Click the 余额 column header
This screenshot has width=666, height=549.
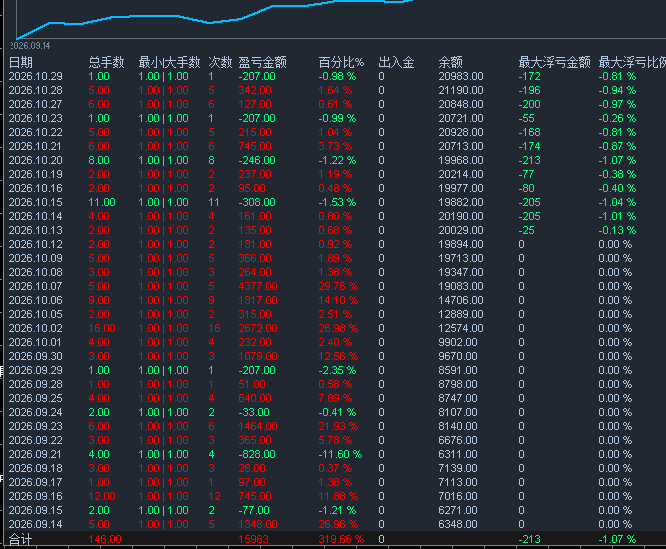click(450, 62)
